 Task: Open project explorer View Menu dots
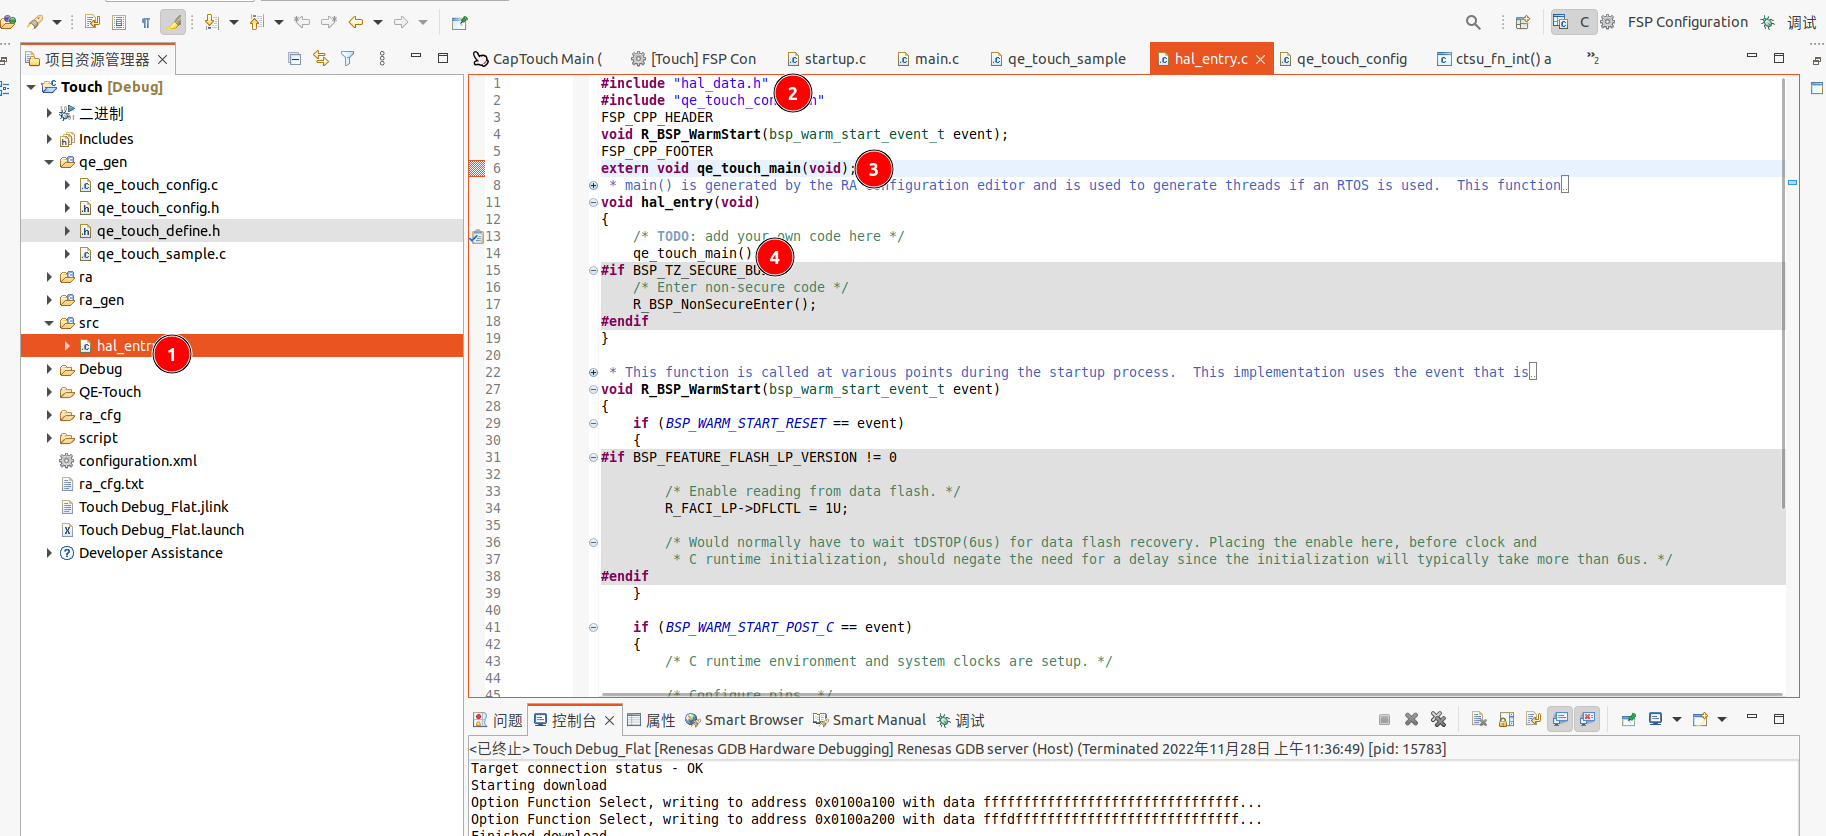click(382, 59)
